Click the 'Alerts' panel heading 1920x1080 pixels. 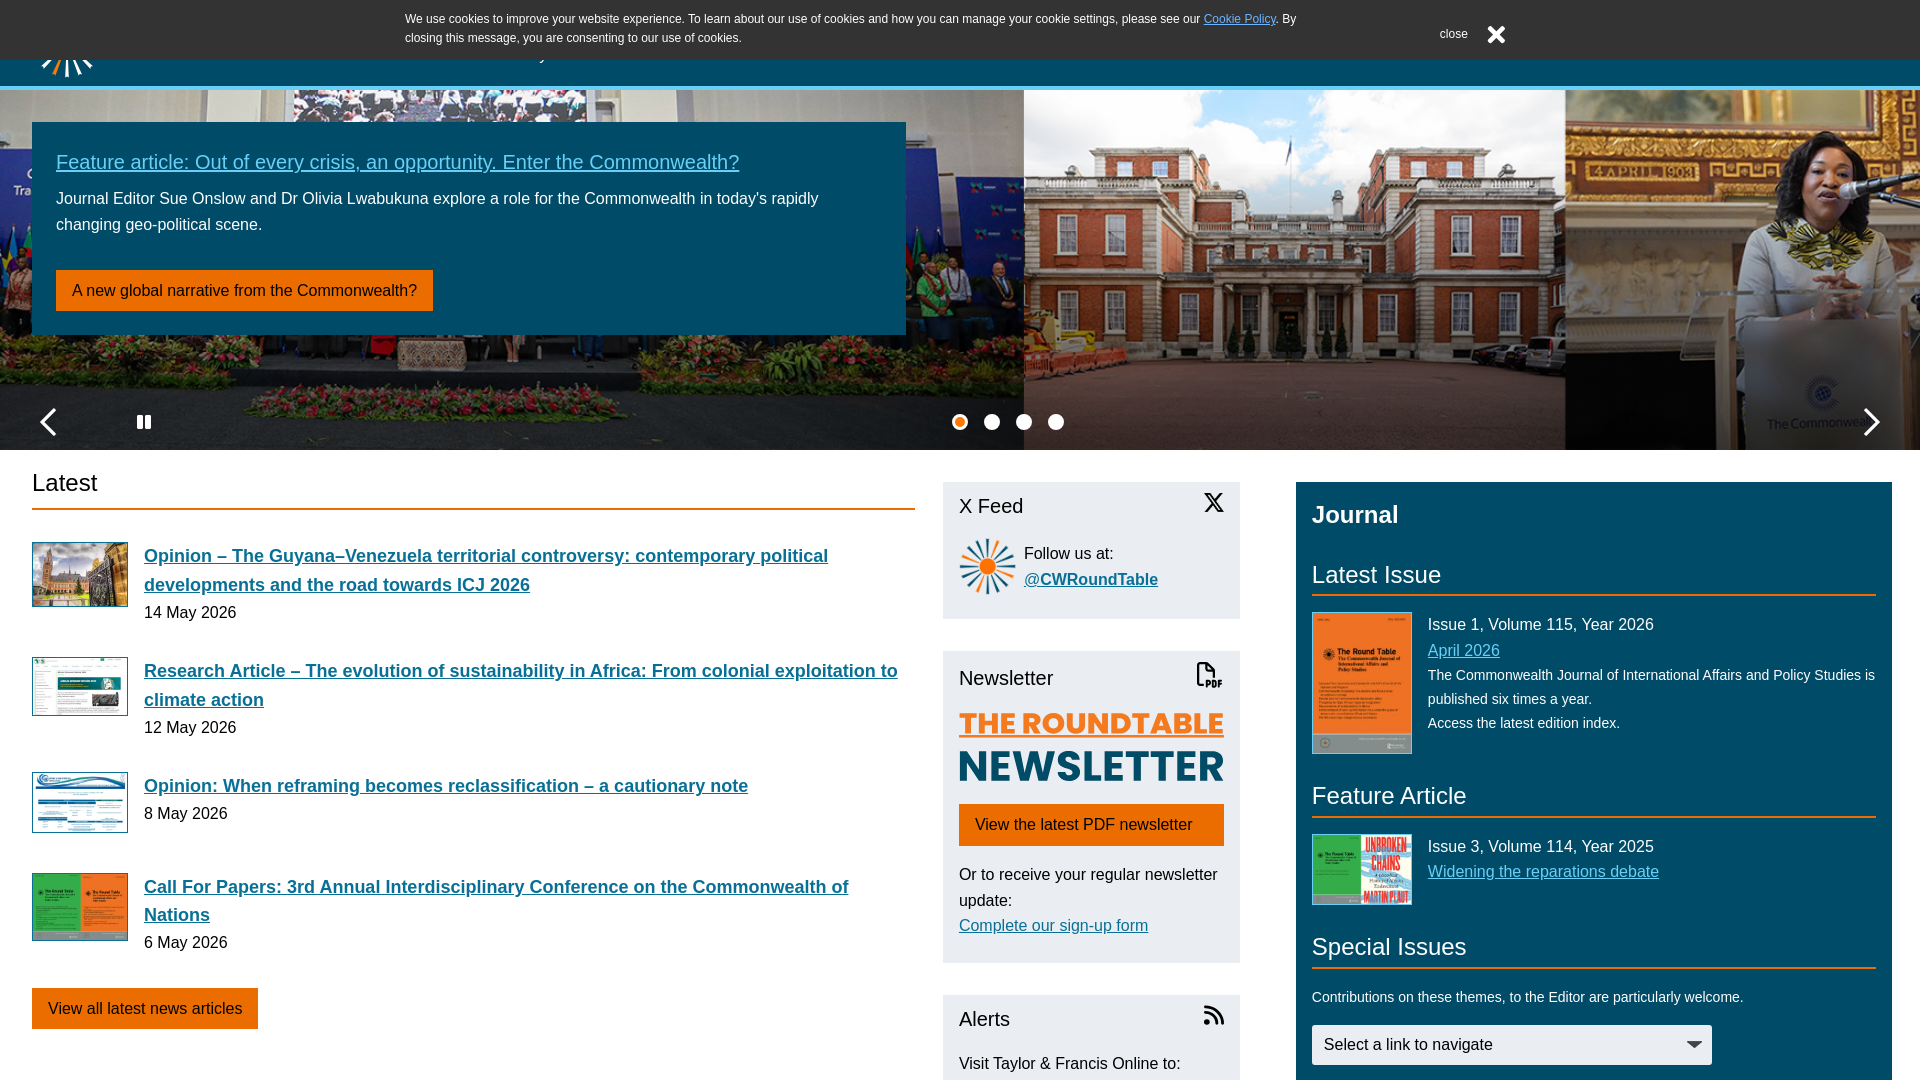(x=984, y=1019)
